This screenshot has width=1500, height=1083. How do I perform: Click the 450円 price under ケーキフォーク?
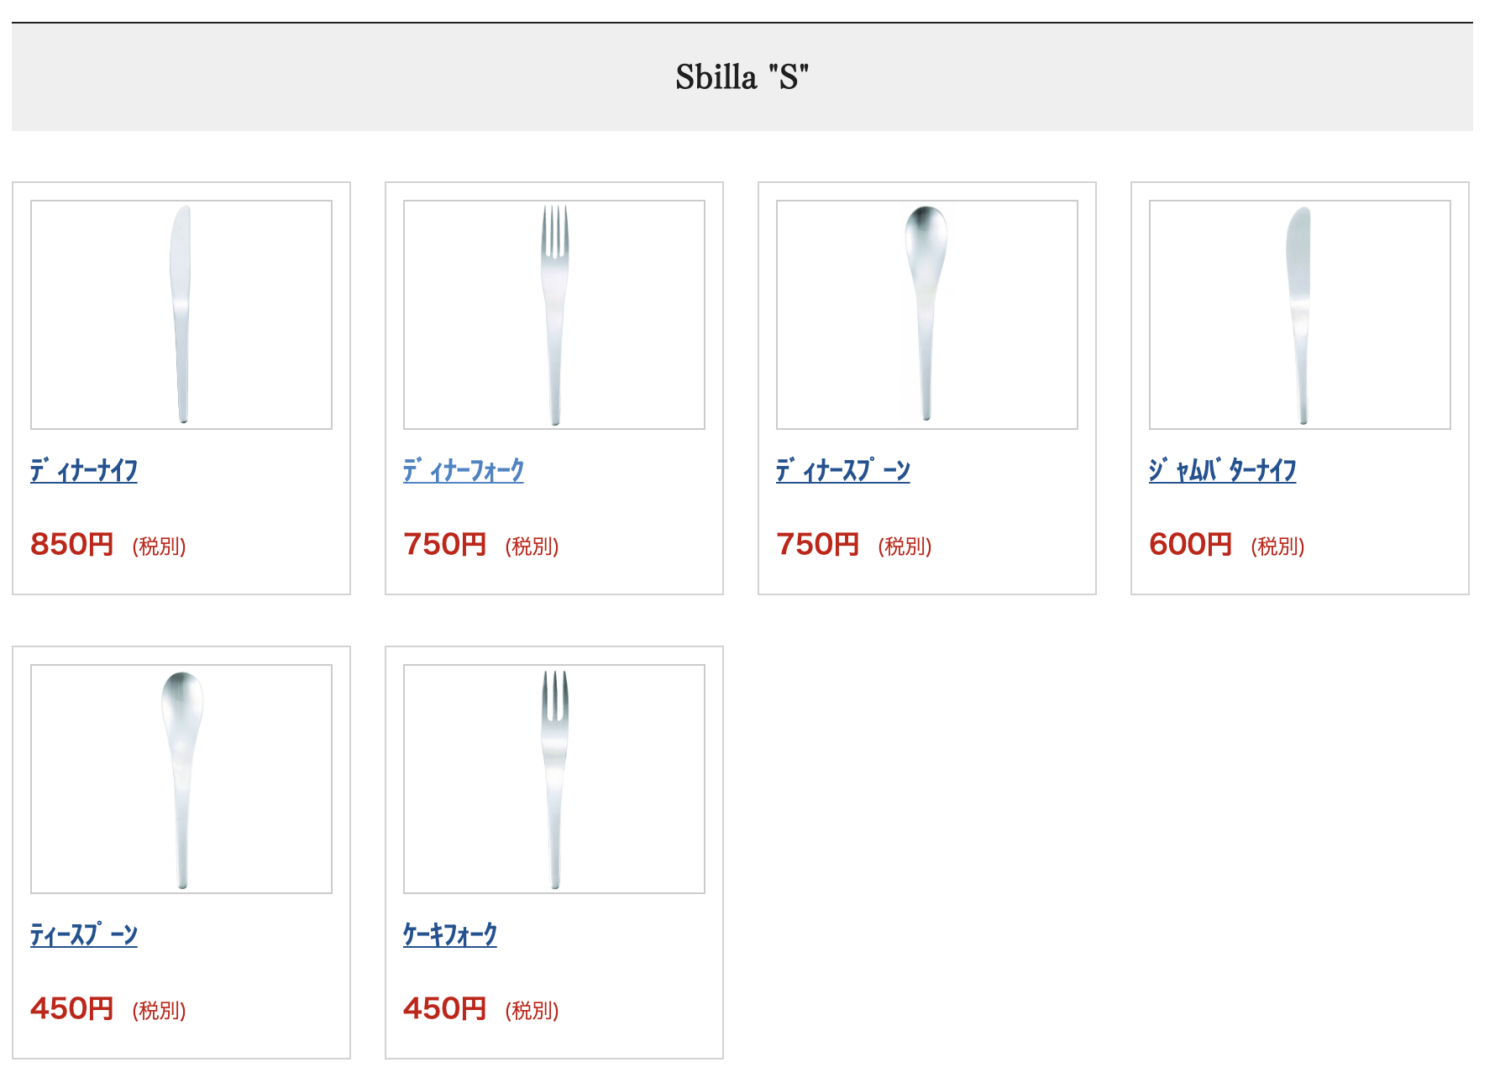click(x=445, y=1008)
